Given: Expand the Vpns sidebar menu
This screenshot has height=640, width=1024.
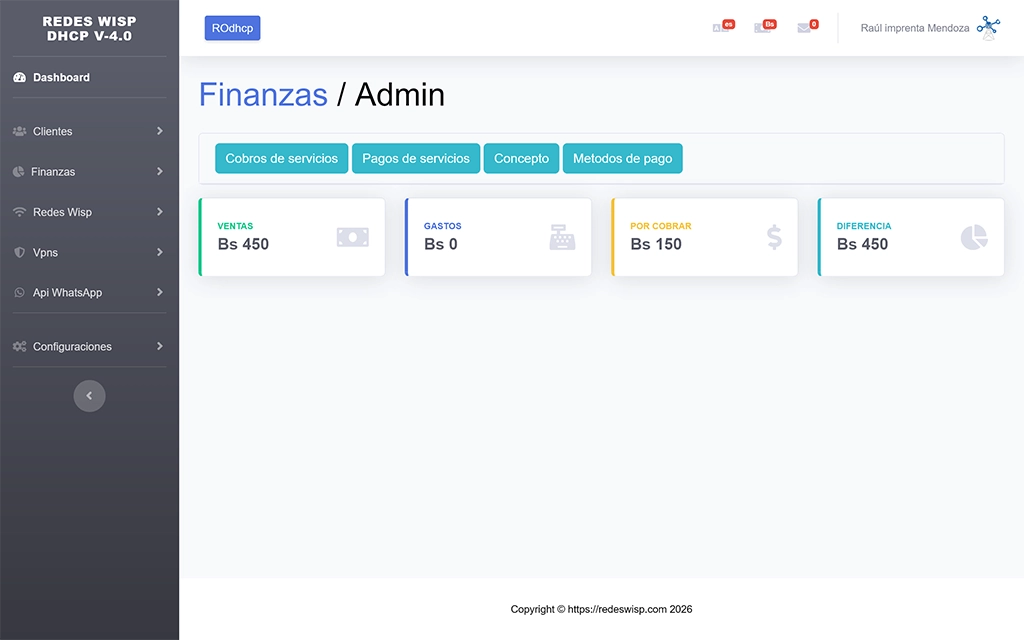Looking at the screenshot, I should [88, 253].
